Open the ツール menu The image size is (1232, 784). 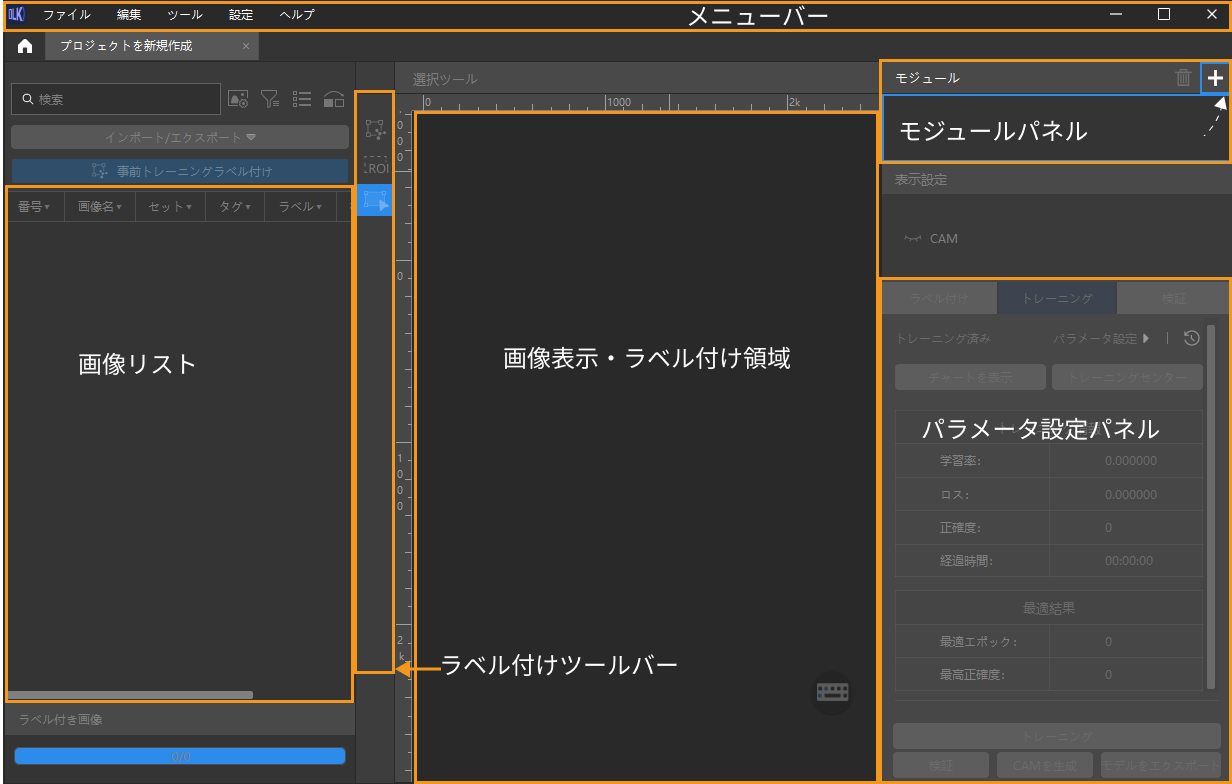coord(185,15)
